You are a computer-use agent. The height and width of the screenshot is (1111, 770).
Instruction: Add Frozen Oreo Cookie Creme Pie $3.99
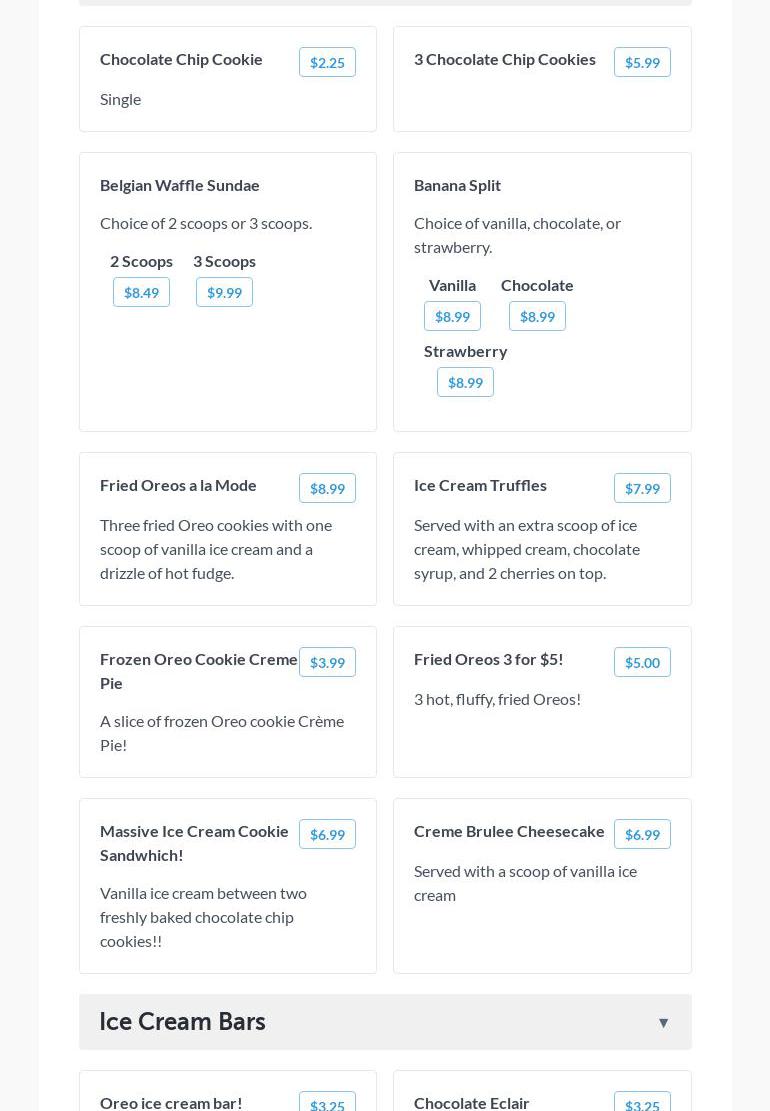(327, 662)
